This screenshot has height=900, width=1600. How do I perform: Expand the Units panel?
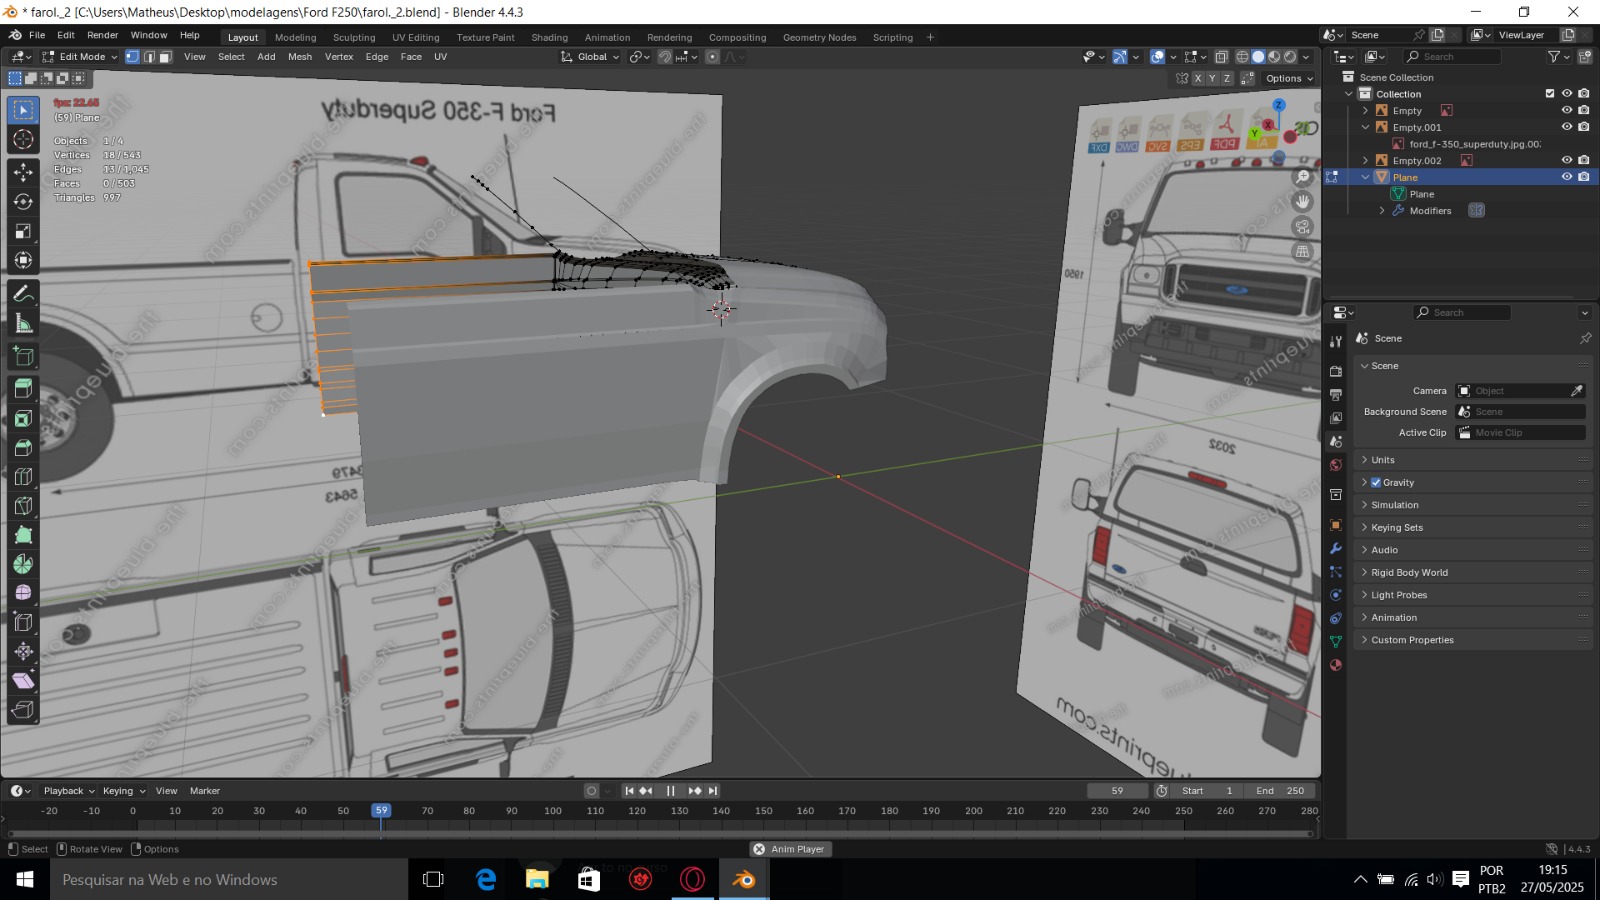1383,460
